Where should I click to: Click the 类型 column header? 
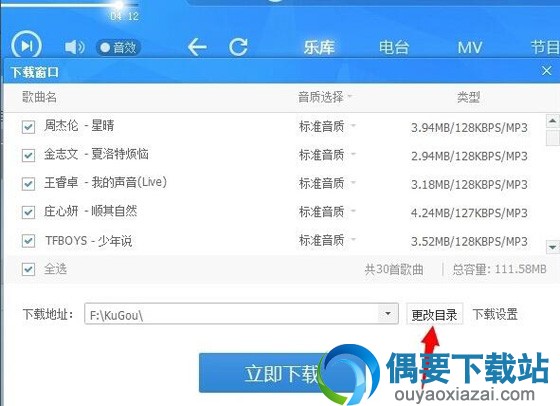tap(469, 97)
